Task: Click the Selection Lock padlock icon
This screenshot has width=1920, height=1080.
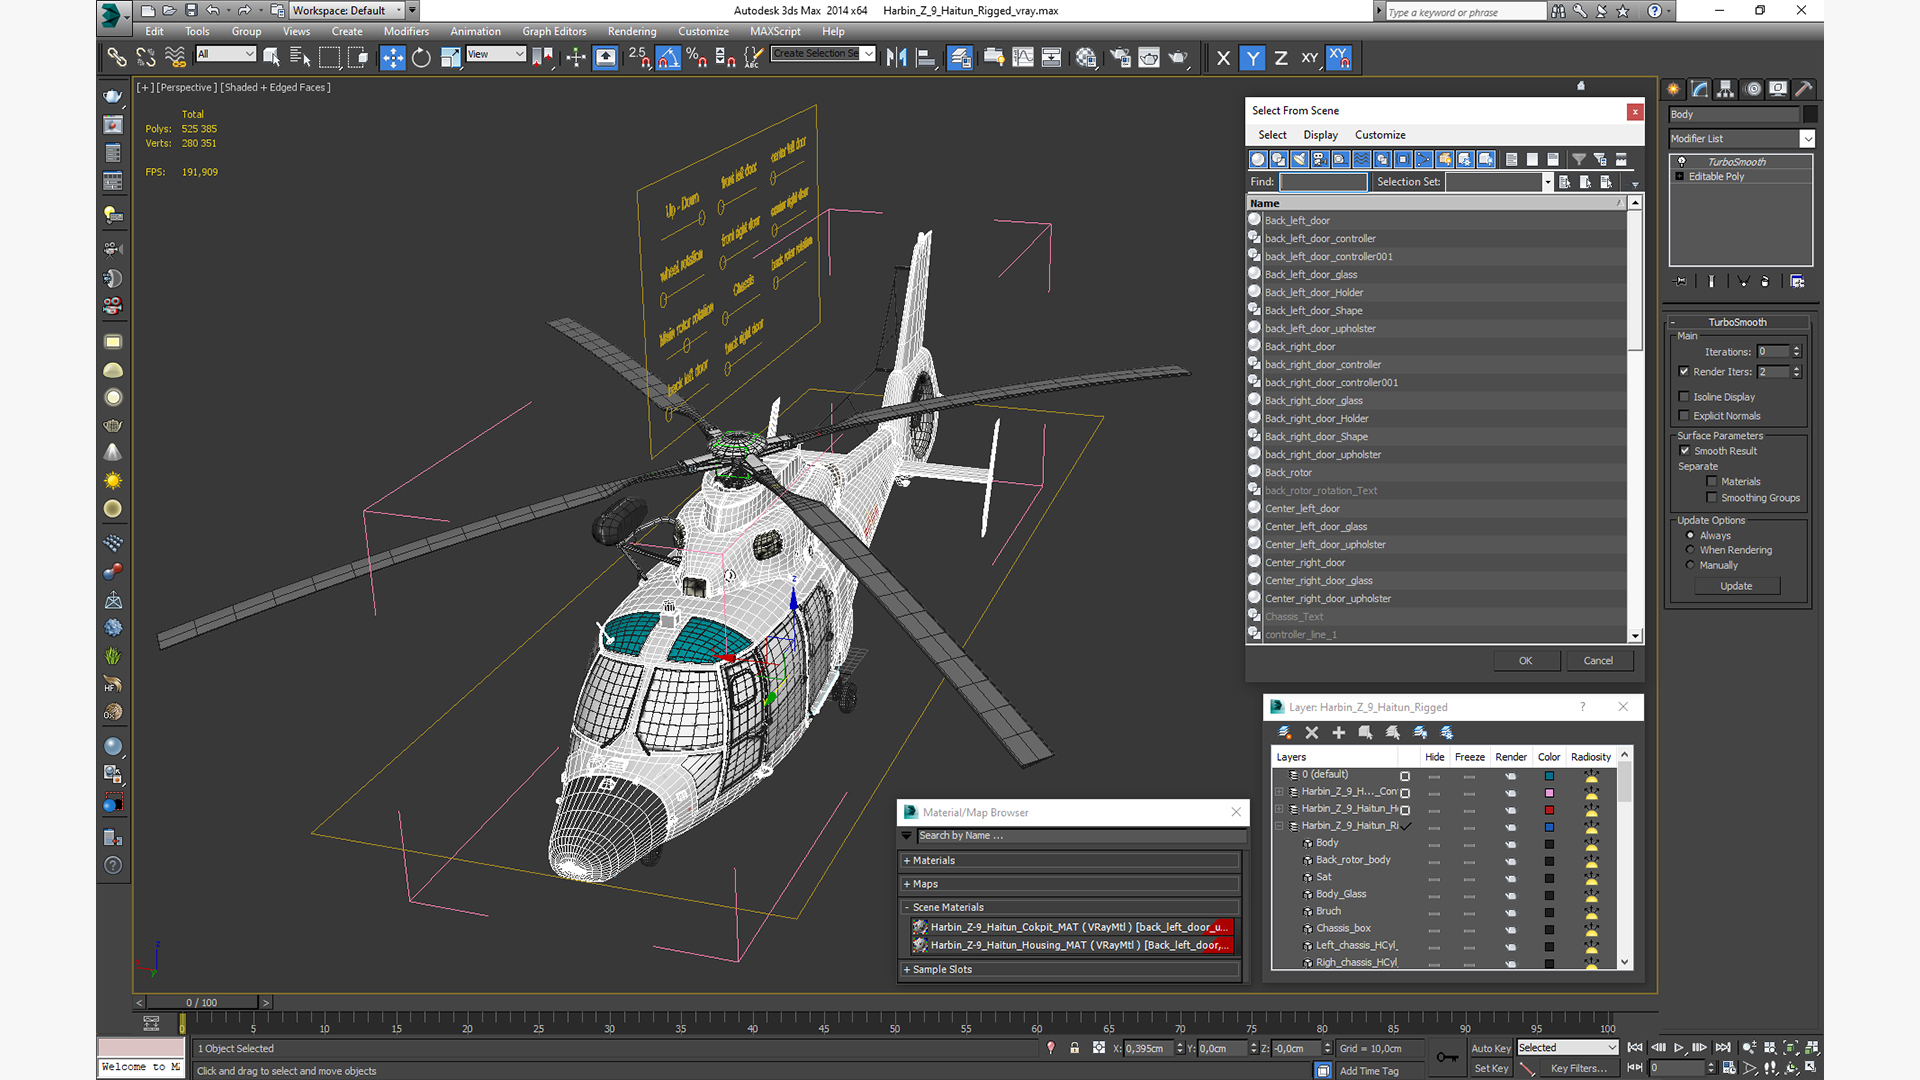Action: [x=1074, y=1048]
